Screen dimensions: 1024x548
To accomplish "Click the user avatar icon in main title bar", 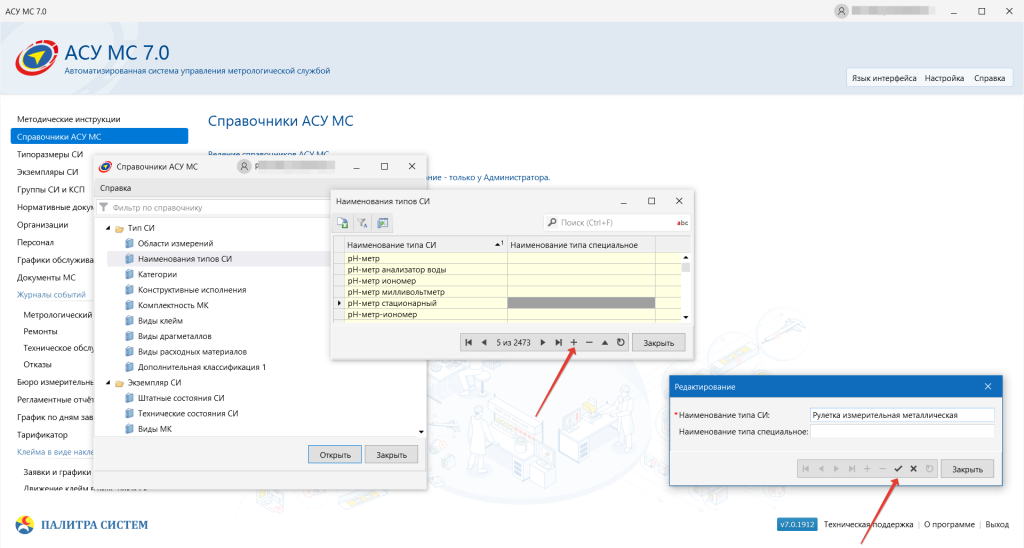I will coord(841,11).
